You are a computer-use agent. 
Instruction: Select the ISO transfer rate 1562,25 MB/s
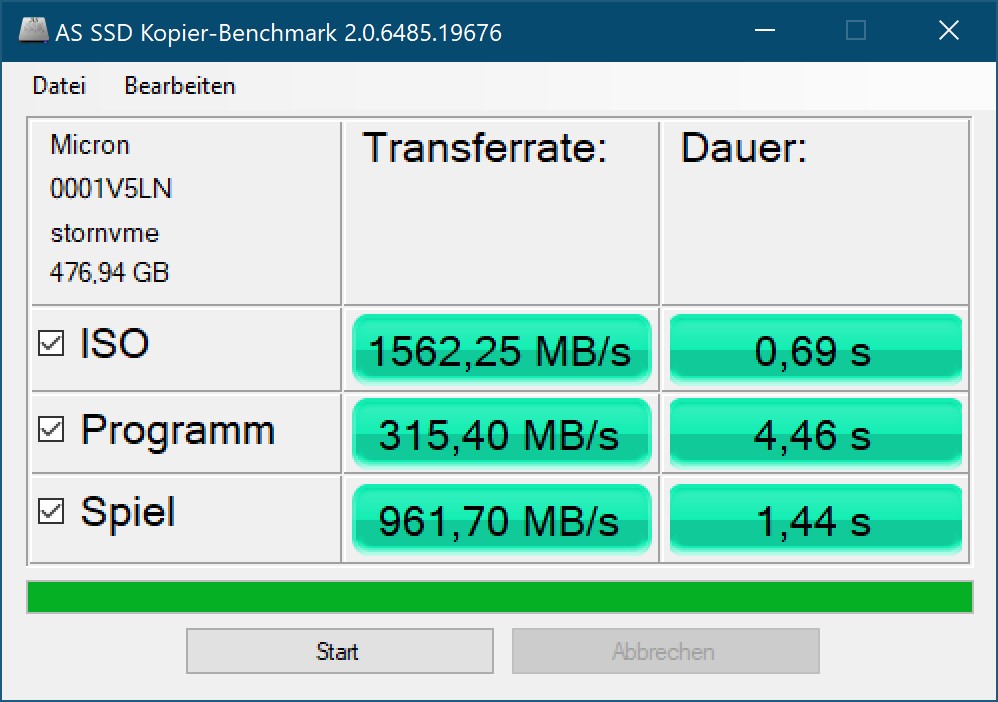click(501, 350)
